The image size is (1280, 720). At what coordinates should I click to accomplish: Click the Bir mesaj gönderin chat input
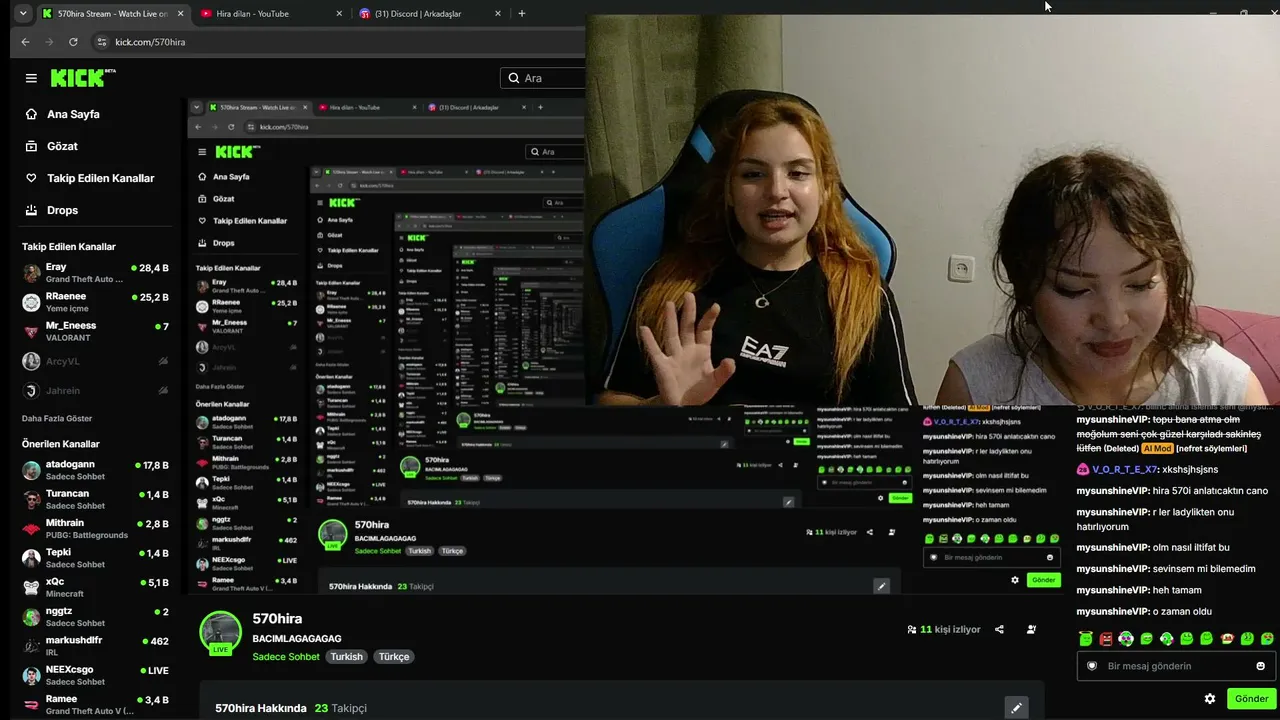click(x=1176, y=666)
